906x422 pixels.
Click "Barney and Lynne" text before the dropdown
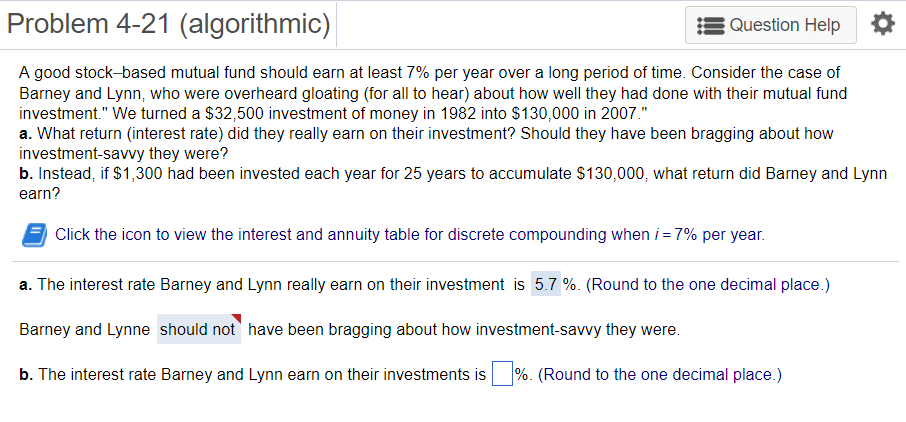pyautogui.click(x=86, y=329)
